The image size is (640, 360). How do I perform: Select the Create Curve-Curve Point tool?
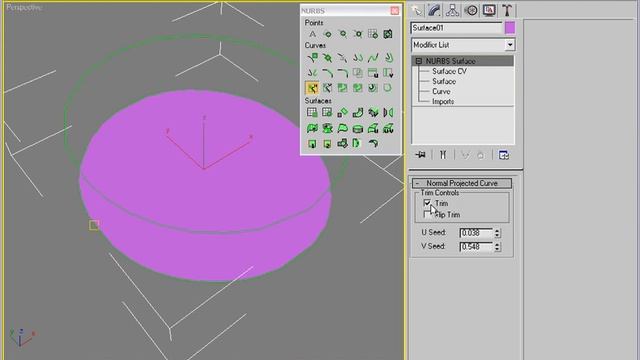click(358, 34)
